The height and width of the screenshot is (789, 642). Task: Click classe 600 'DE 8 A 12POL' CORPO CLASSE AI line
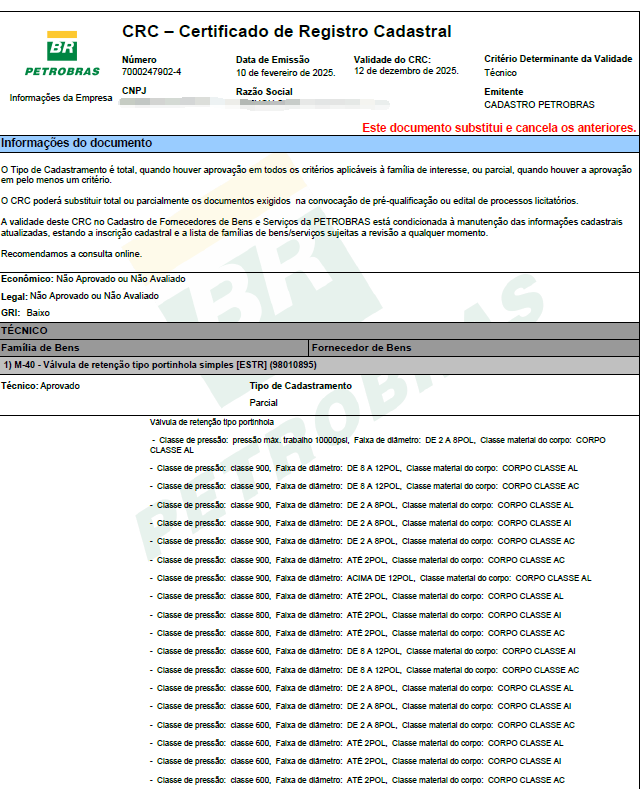click(x=363, y=651)
